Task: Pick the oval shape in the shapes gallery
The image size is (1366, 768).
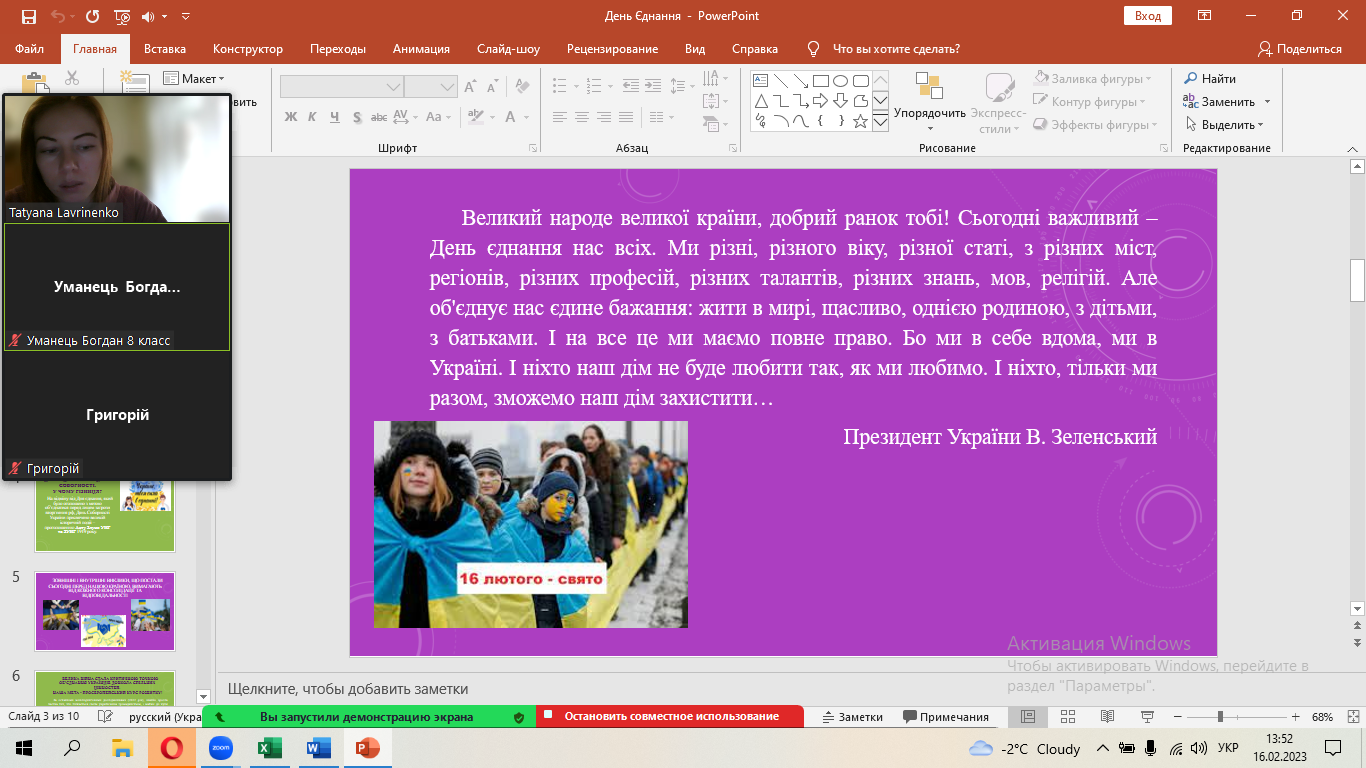Action: pyautogui.click(x=840, y=81)
